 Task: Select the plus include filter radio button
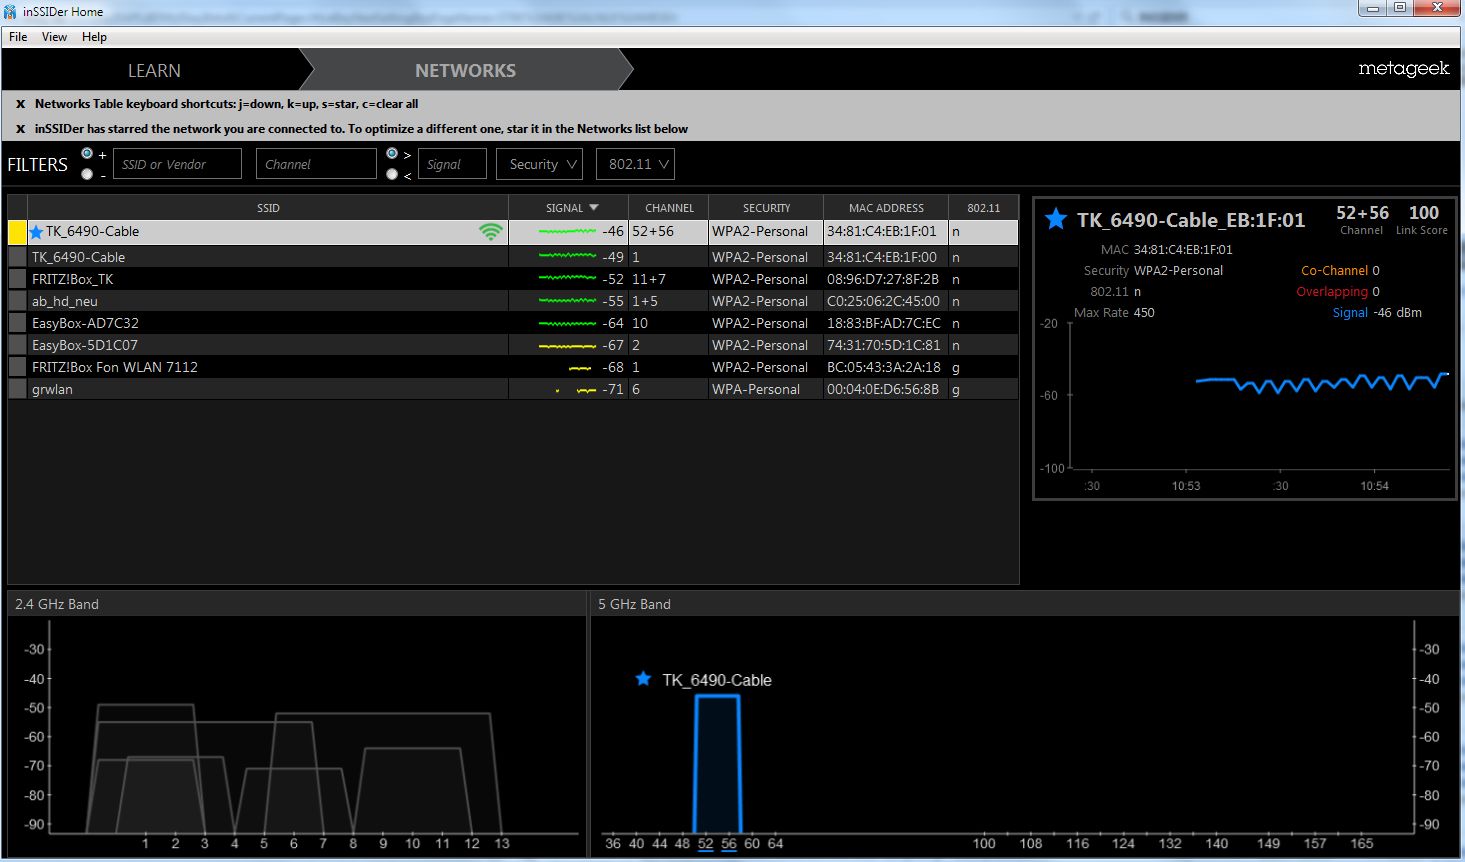[87, 153]
